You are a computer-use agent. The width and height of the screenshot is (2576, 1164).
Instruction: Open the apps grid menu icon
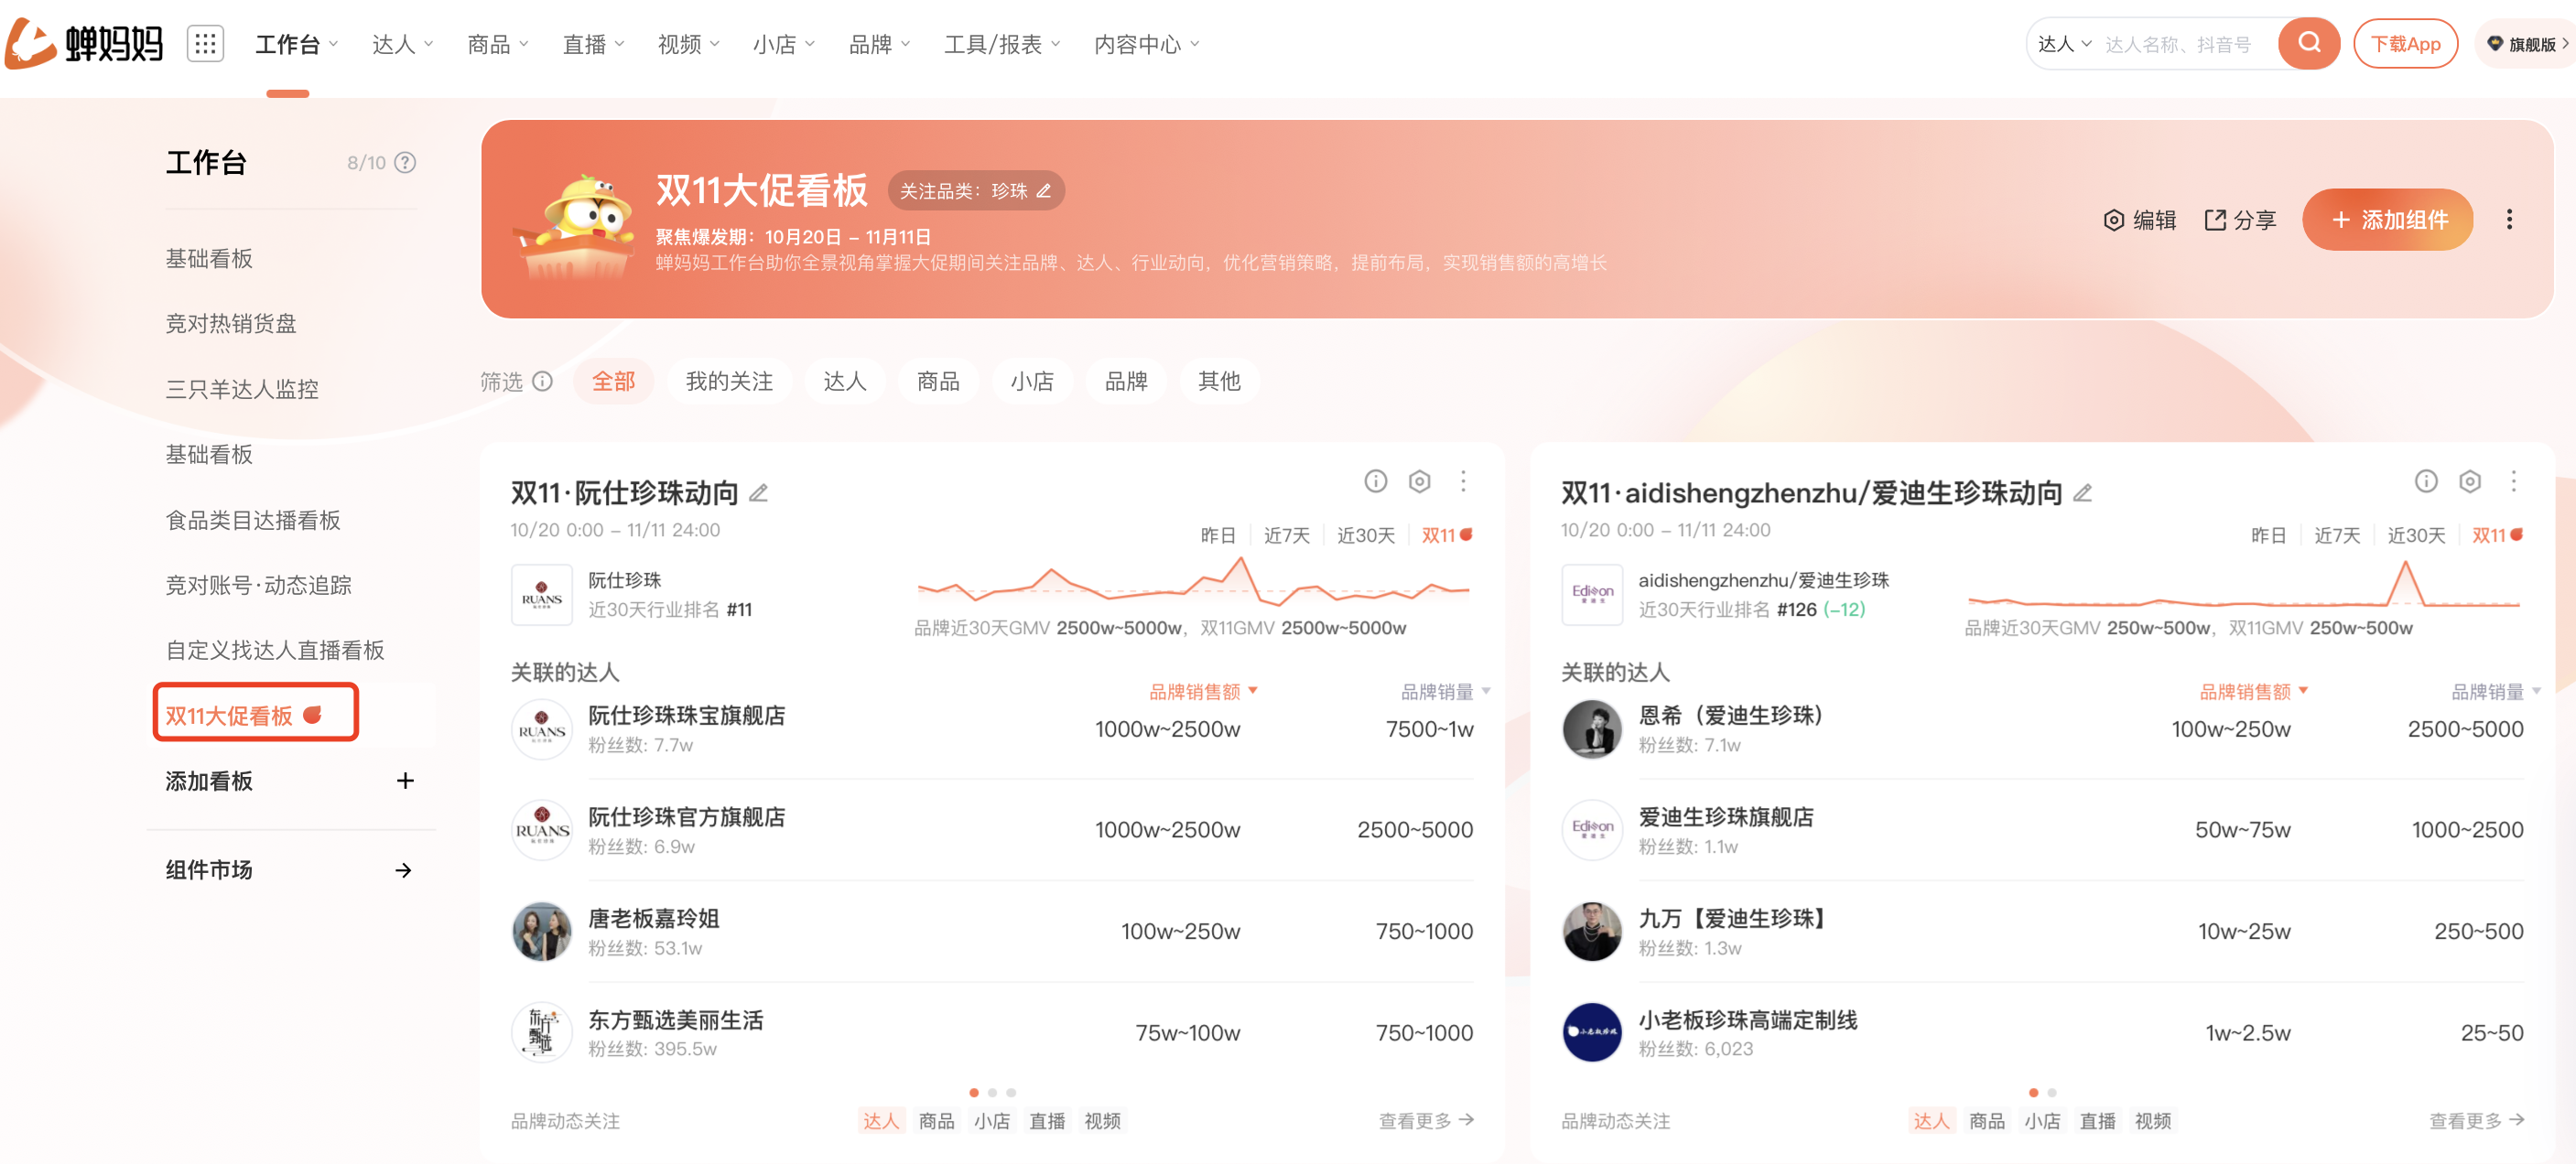[205, 44]
